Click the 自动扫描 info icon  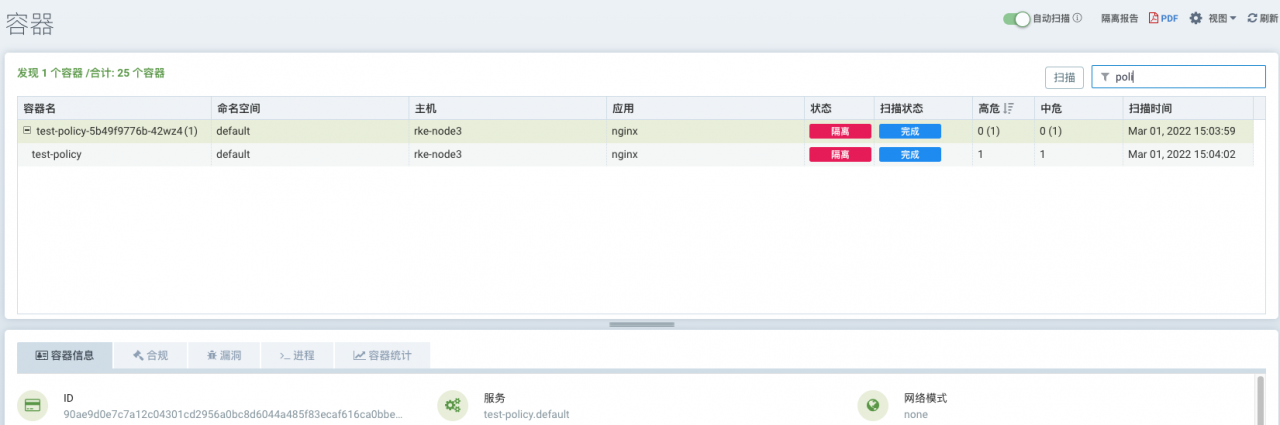click(x=1077, y=18)
